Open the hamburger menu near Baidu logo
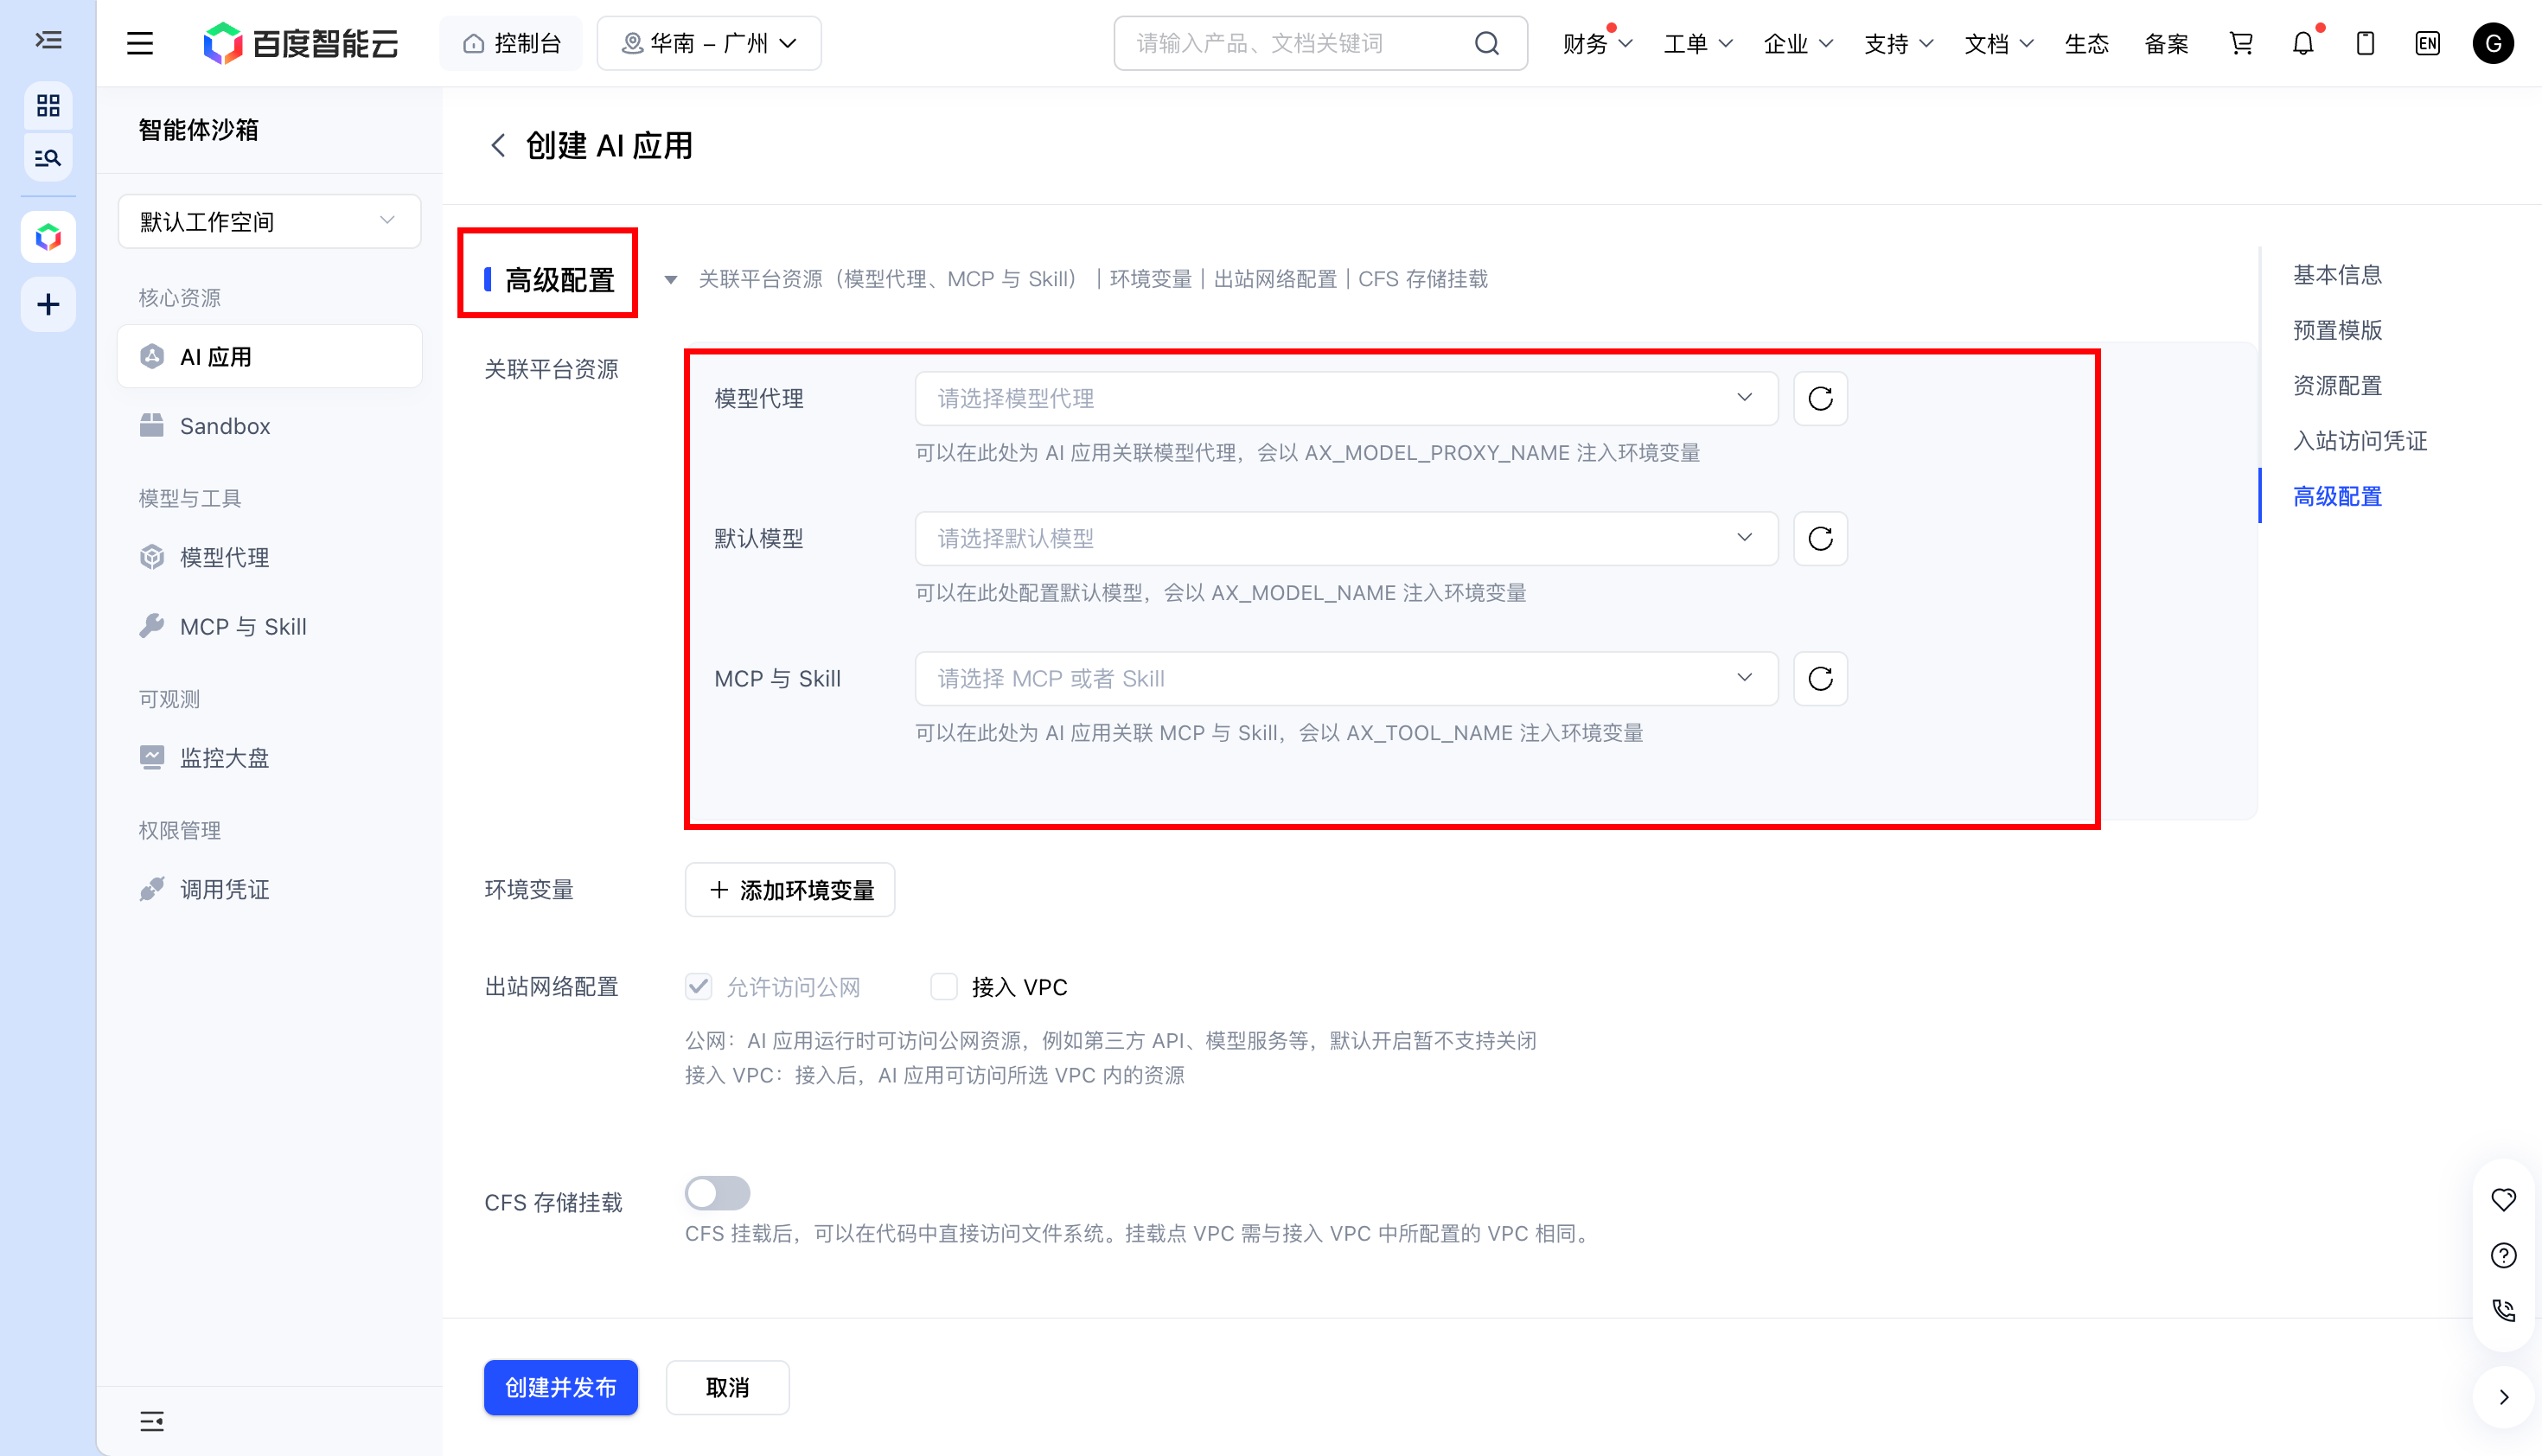This screenshot has height=1456, width=2542. coord(140,43)
